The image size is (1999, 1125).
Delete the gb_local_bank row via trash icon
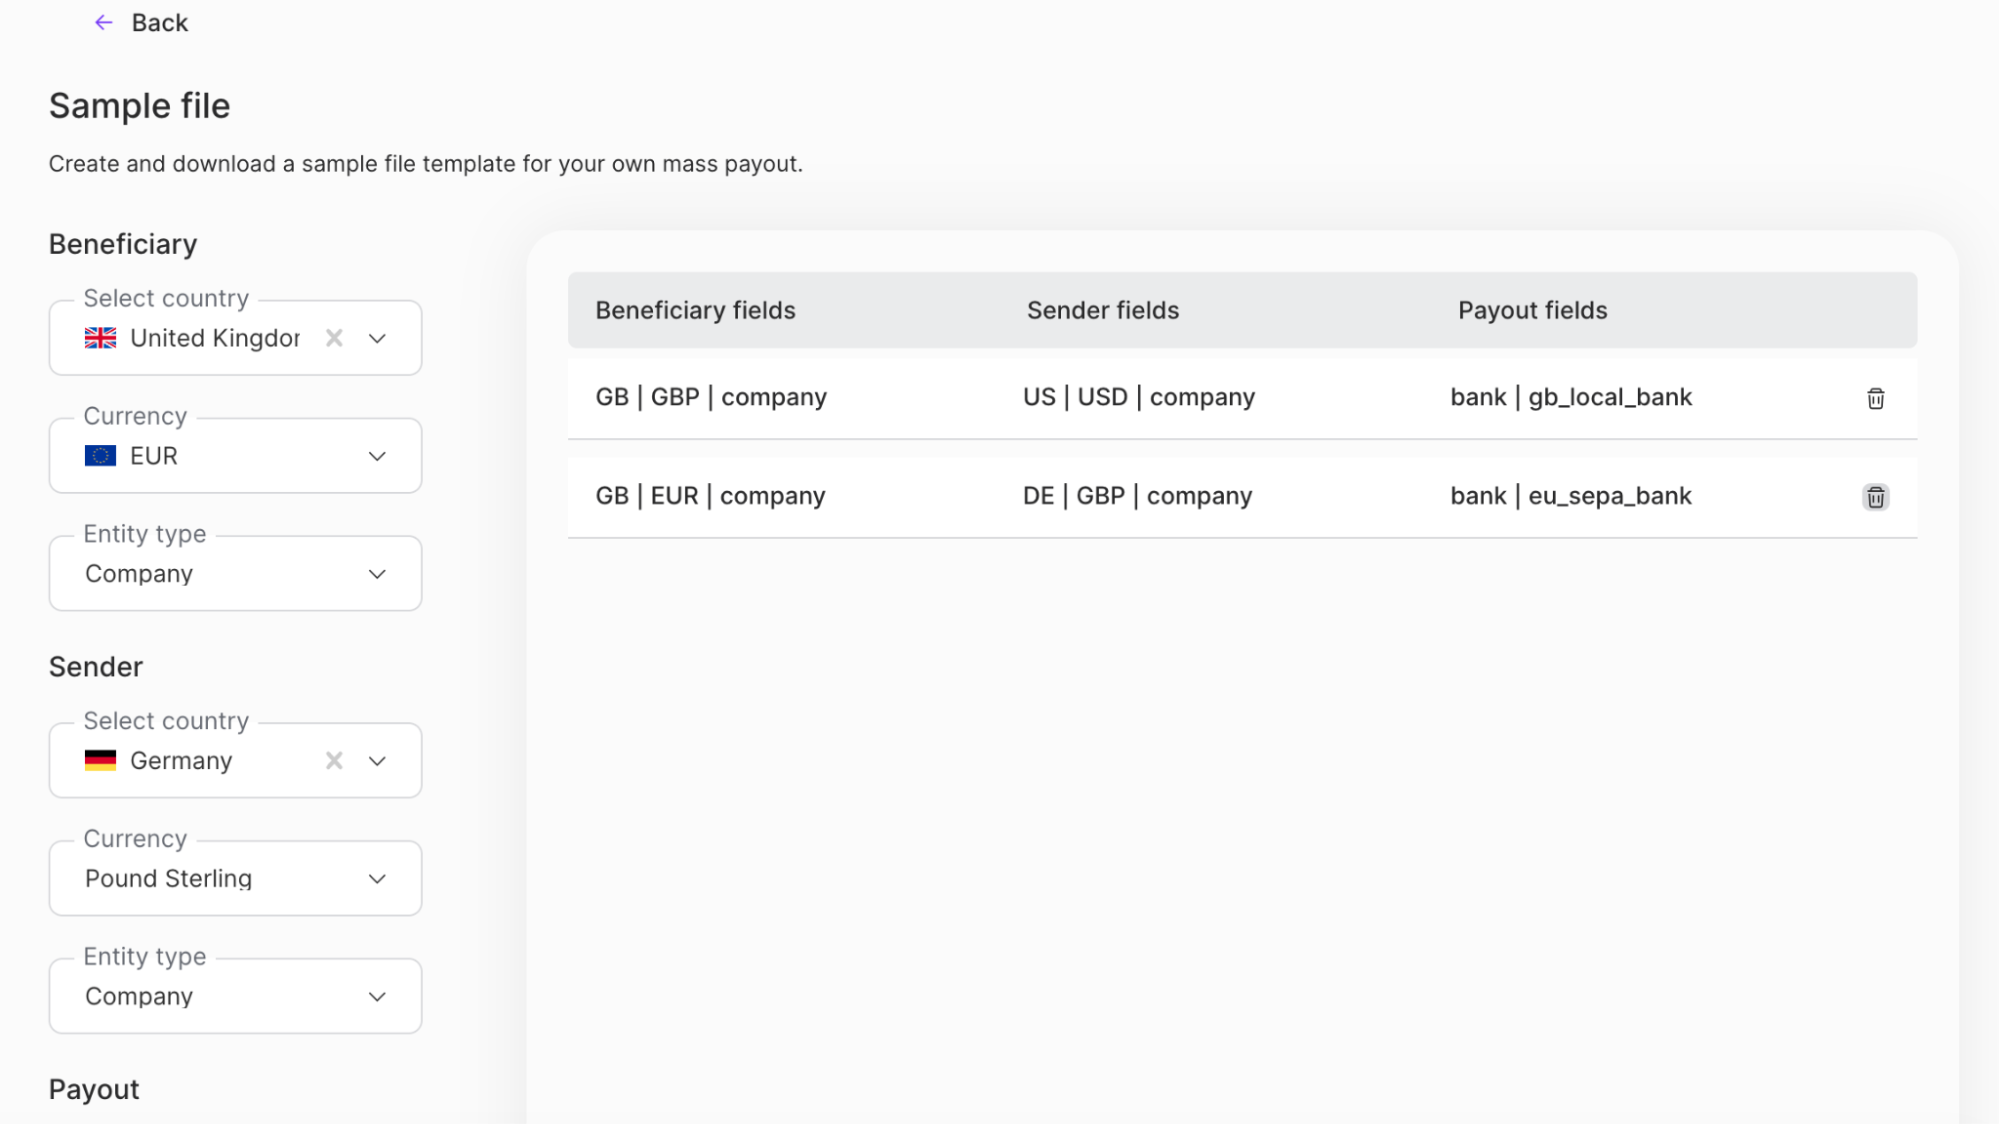(x=1875, y=398)
